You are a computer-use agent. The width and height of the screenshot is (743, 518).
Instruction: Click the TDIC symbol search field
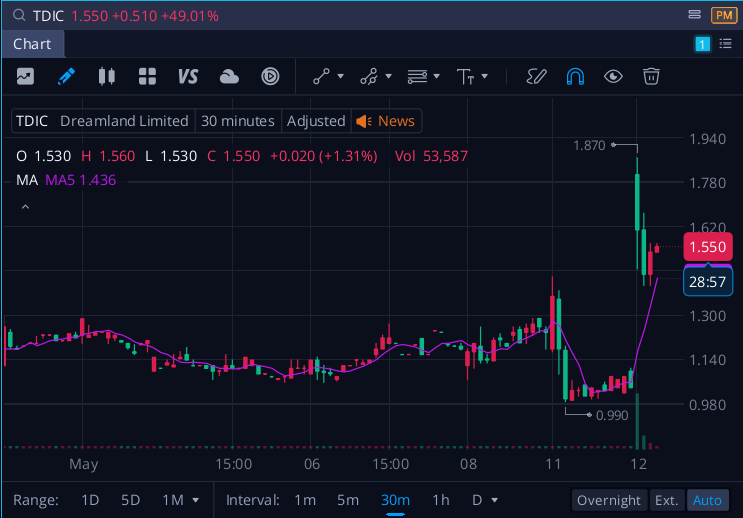(x=48, y=16)
